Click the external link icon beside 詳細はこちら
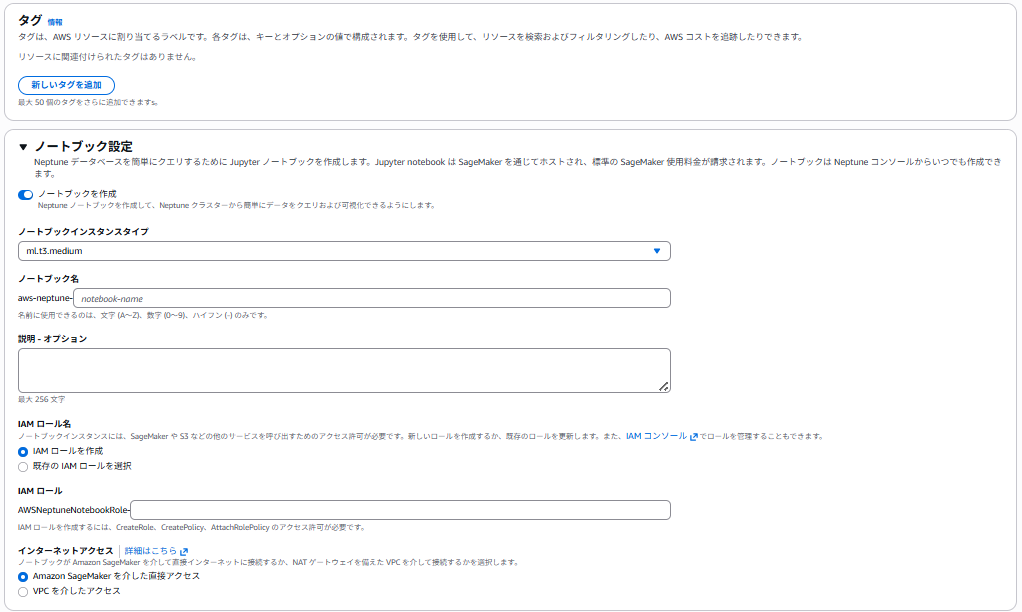 point(184,551)
